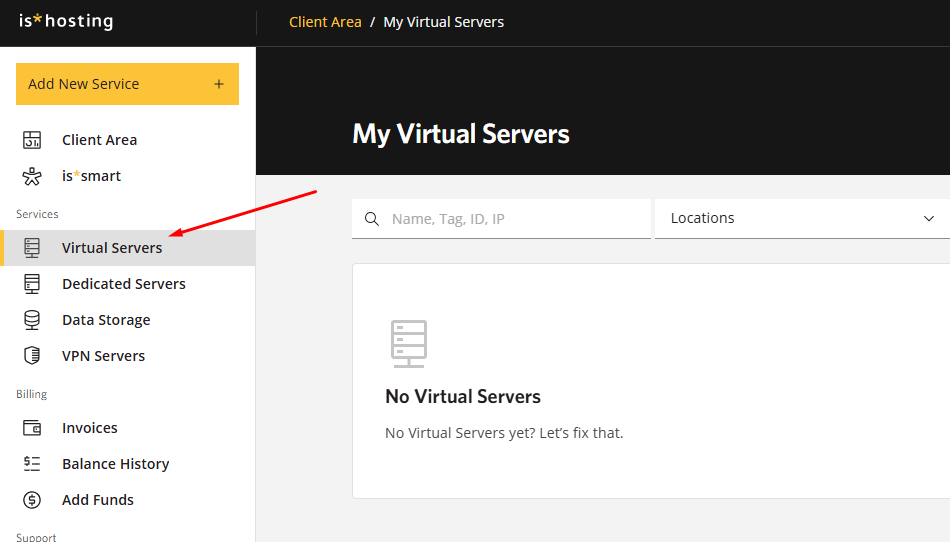This screenshot has width=950, height=542.
Task: Go to the is*hosting logo home
Action: tap(66, 21)
